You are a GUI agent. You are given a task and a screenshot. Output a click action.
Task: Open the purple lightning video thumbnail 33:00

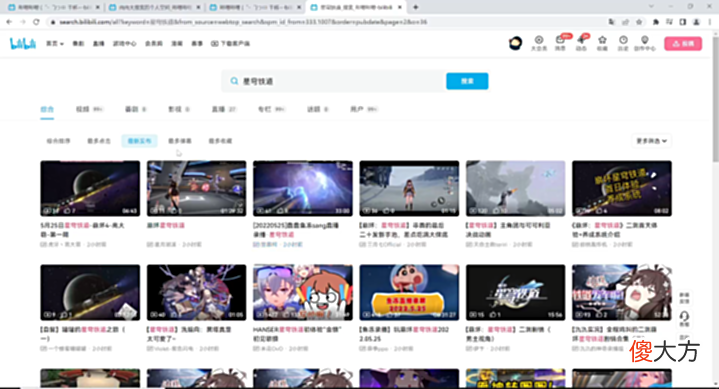tap(303, 188)
